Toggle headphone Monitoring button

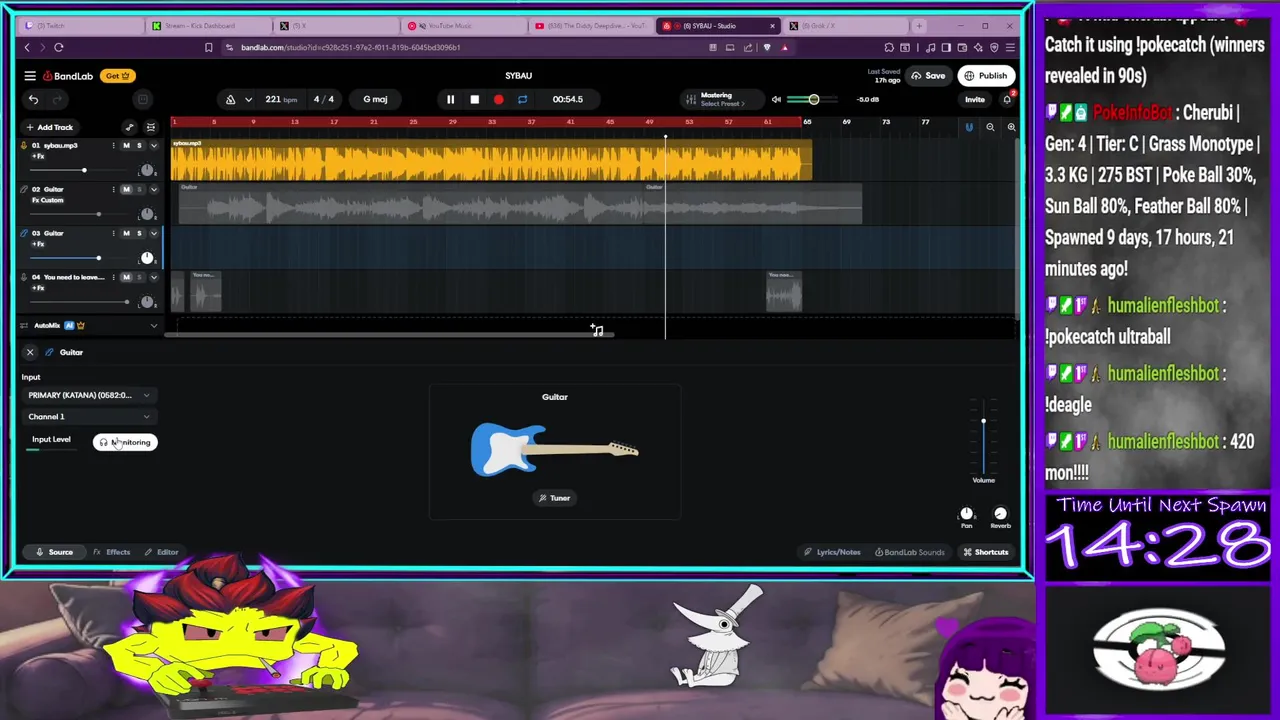[125, 442]
